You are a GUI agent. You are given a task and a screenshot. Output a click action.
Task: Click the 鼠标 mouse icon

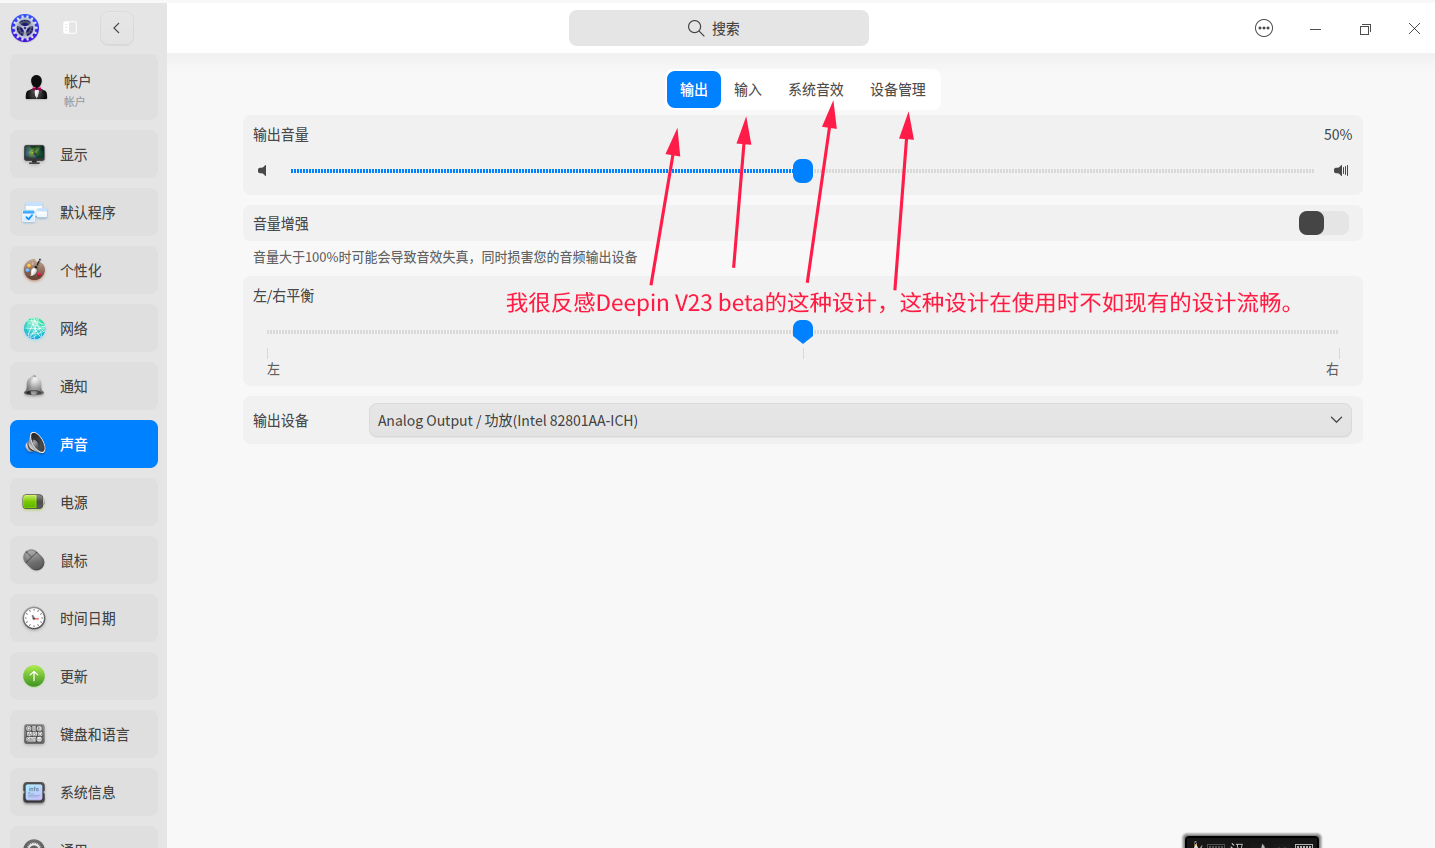click(x=34, y=560)
